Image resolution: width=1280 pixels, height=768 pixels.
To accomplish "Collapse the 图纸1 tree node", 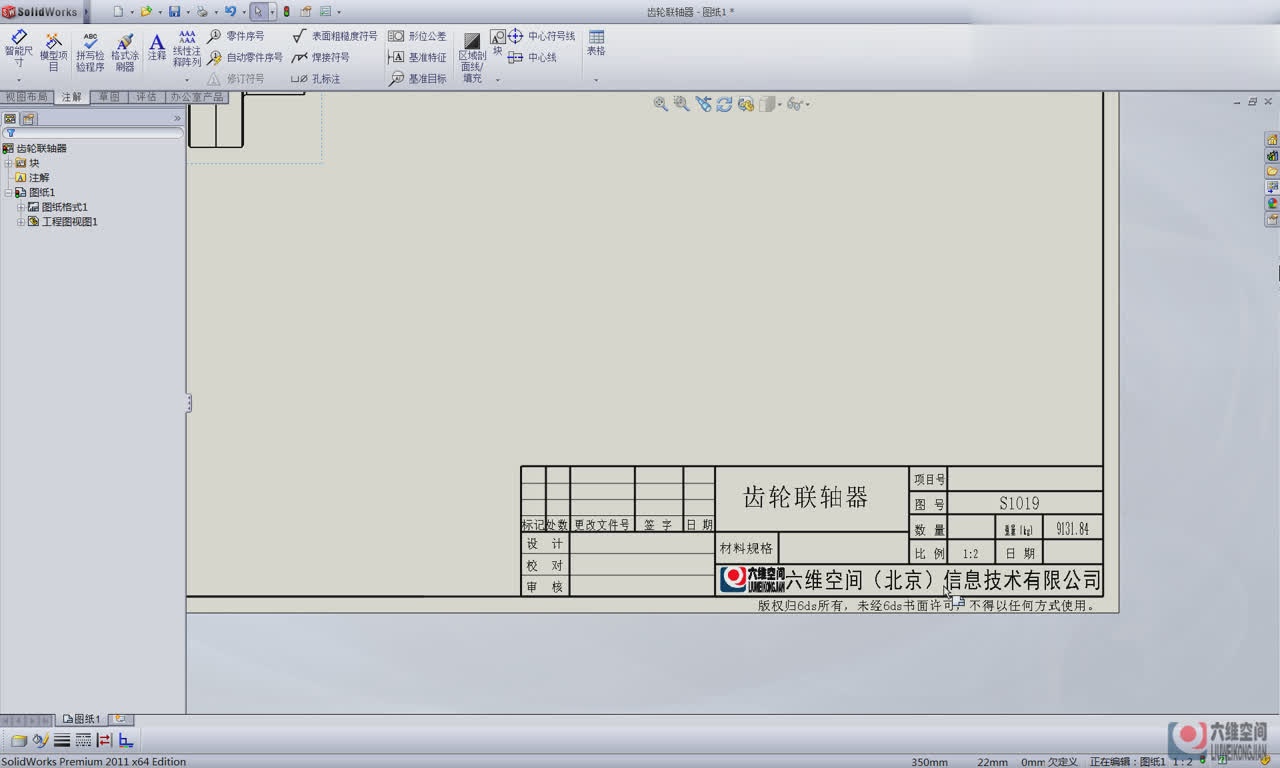I will [x=8, y=192].
